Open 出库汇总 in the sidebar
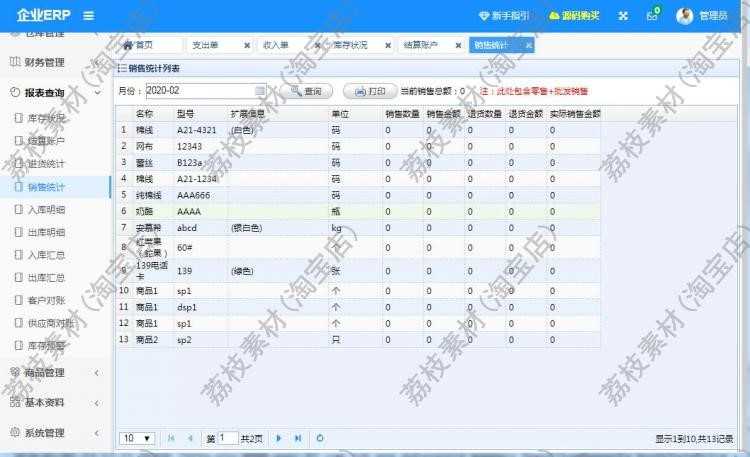Viewport: 750px width, 457px height. 46,278
